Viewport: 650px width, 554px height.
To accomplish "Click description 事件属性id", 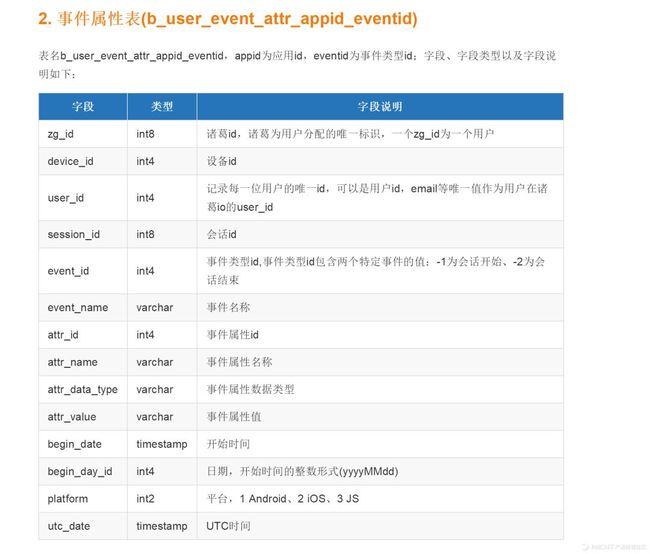I will (x=233, y=335).
